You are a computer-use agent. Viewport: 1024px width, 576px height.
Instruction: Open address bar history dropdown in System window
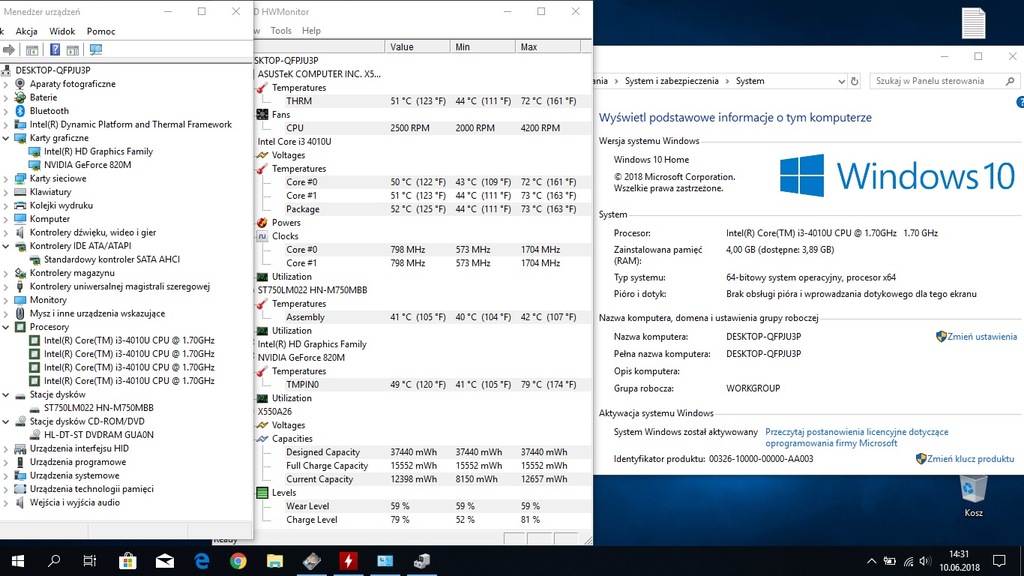[841, 81]
